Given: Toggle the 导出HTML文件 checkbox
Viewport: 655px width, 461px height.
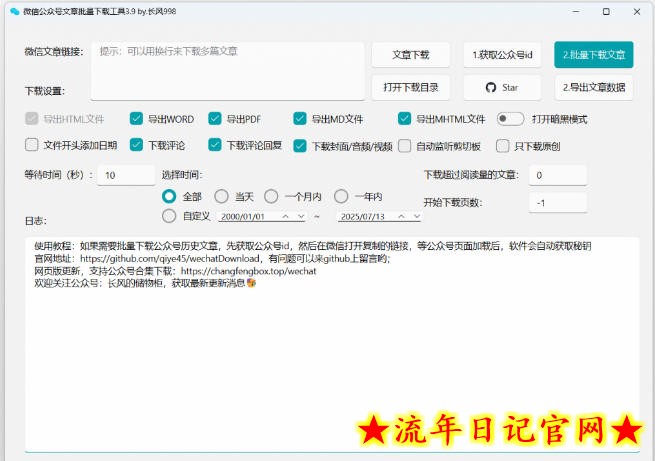Looking at the screenshot, I should point(32,119).
